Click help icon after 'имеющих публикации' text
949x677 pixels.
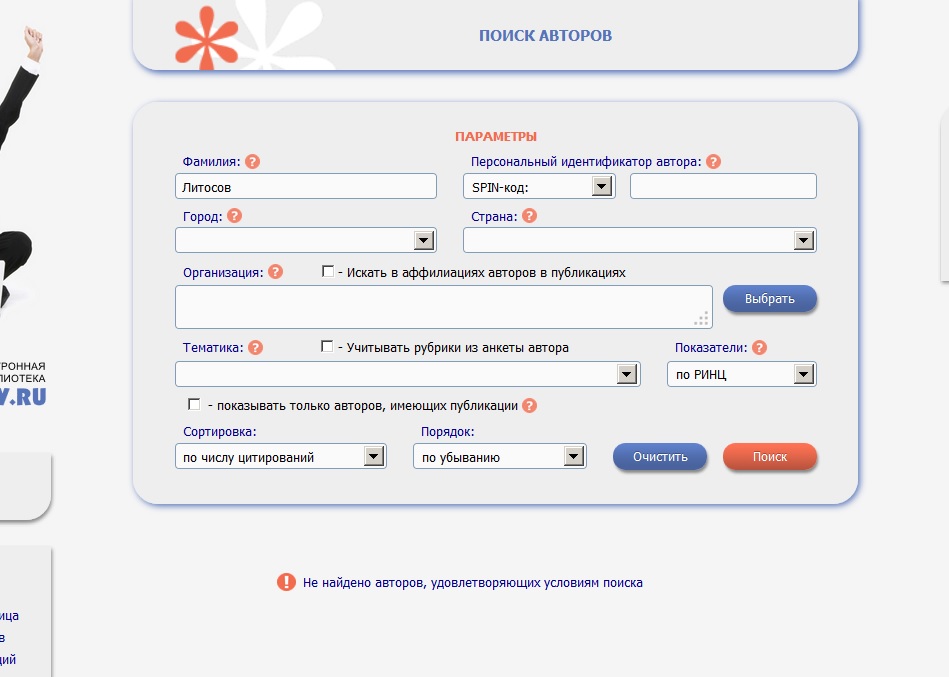tap(530, 405)
